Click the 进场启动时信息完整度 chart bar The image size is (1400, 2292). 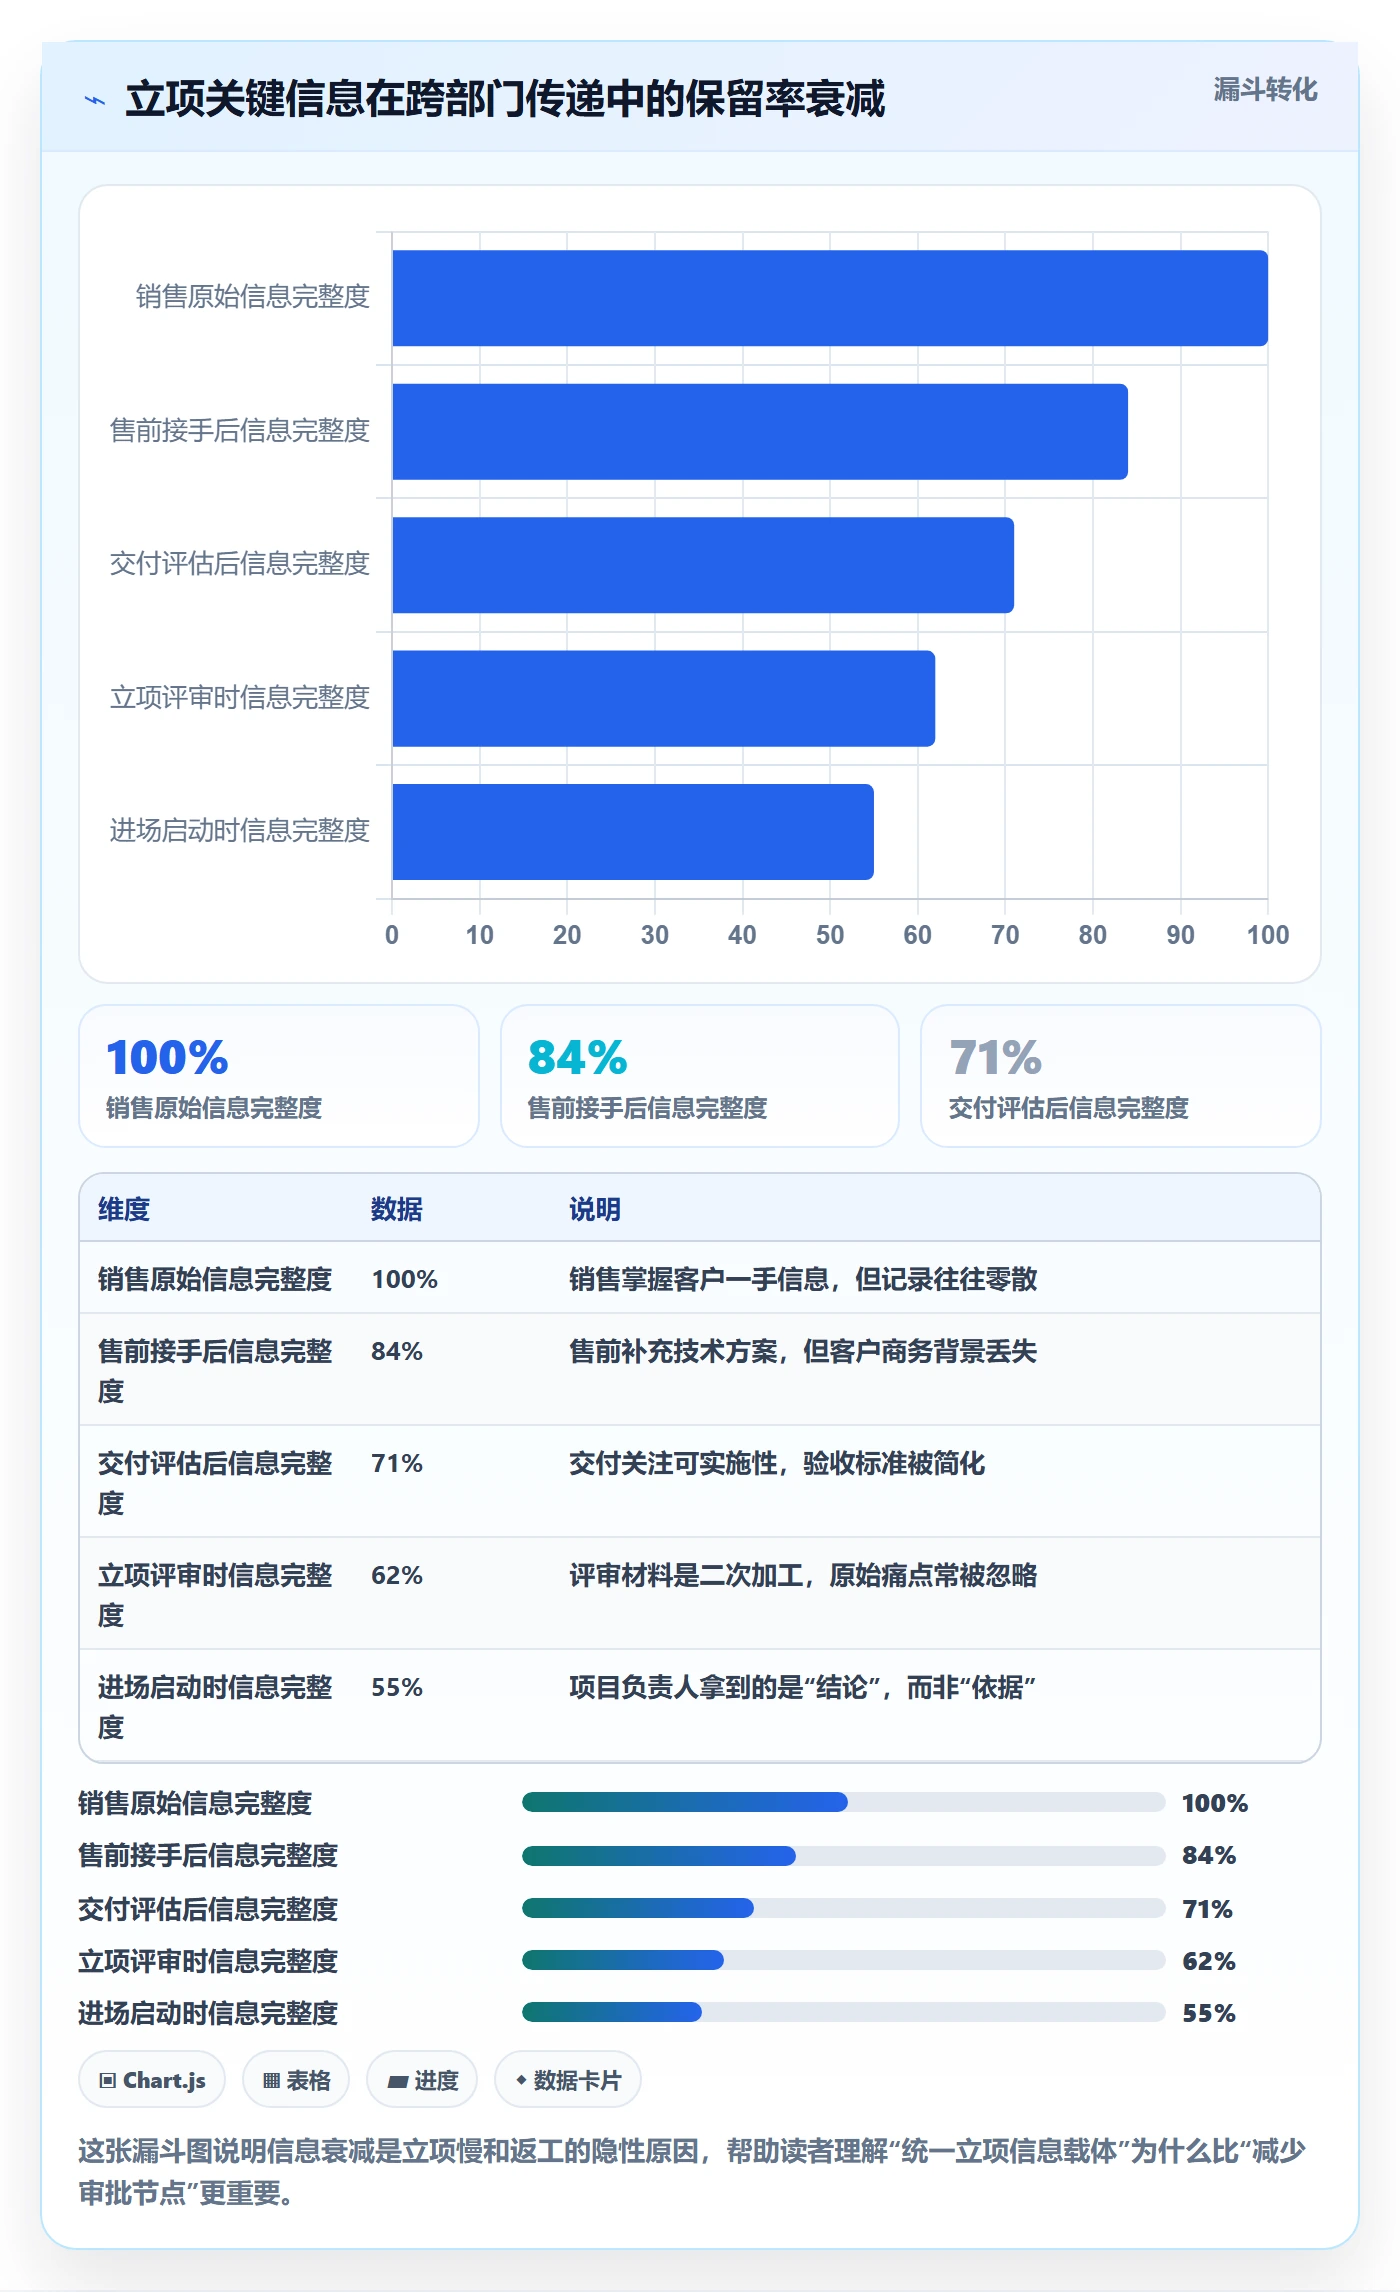[633, 832]
